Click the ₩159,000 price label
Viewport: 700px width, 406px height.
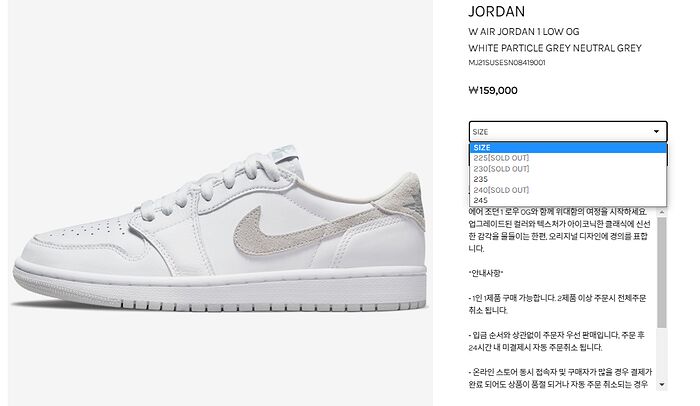493,91
